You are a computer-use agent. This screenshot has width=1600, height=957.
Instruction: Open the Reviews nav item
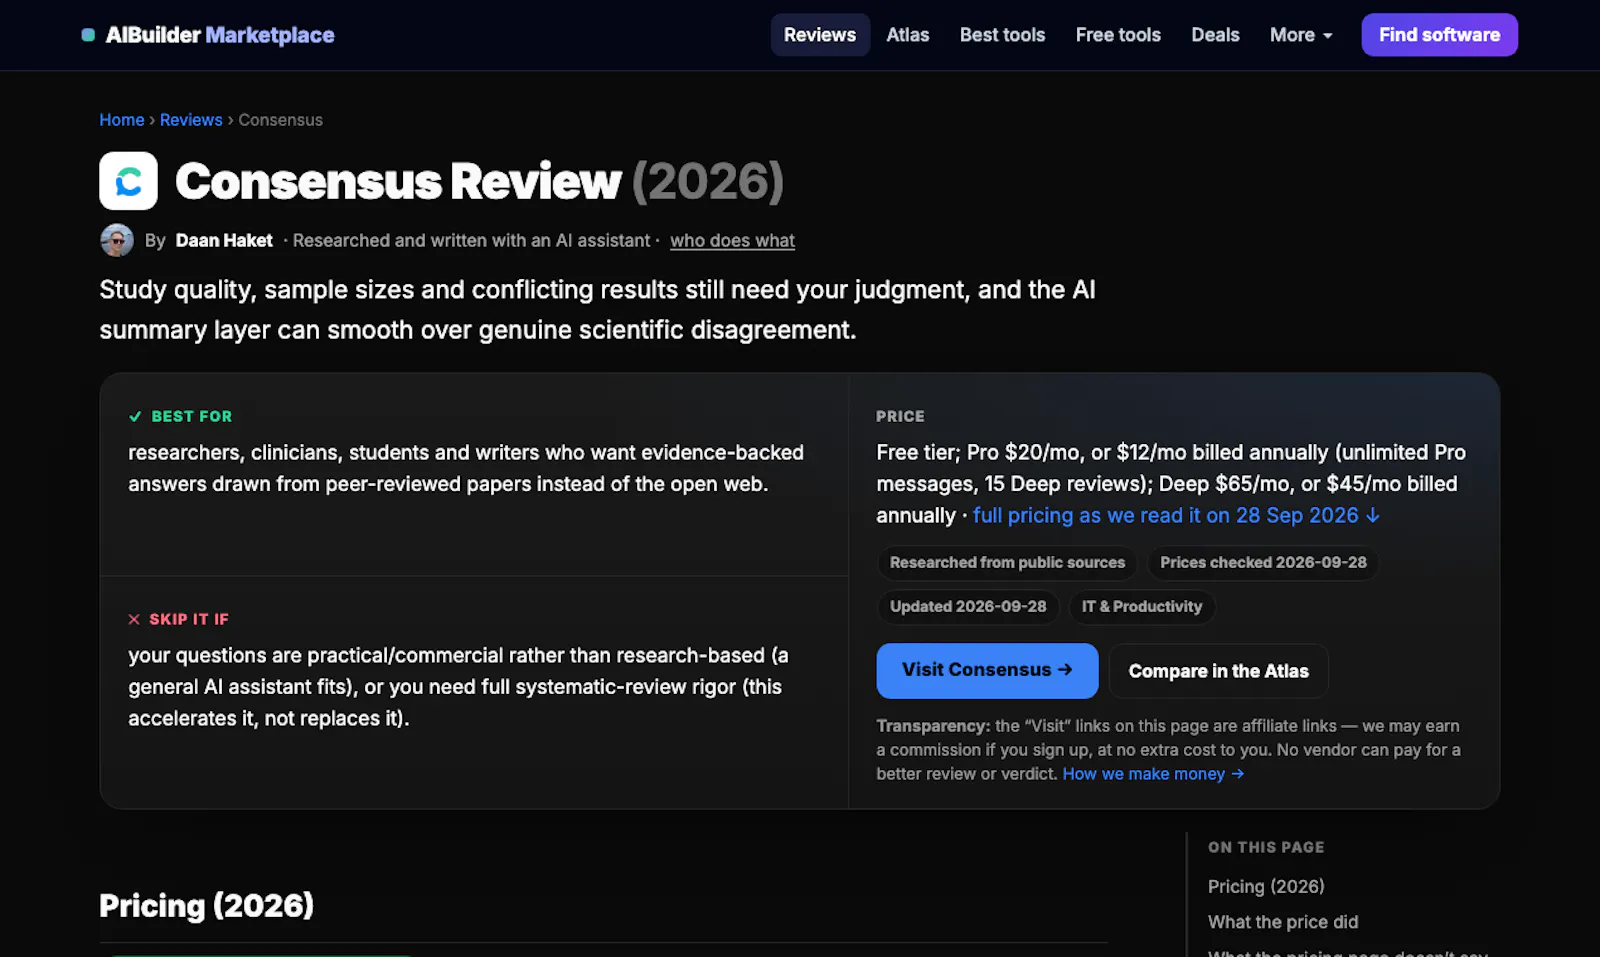point(820,35)
